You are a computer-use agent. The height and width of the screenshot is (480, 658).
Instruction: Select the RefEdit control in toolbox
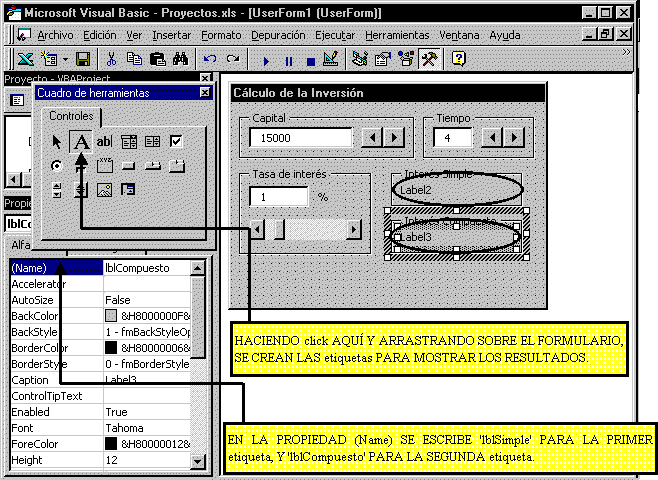(128, 190)
